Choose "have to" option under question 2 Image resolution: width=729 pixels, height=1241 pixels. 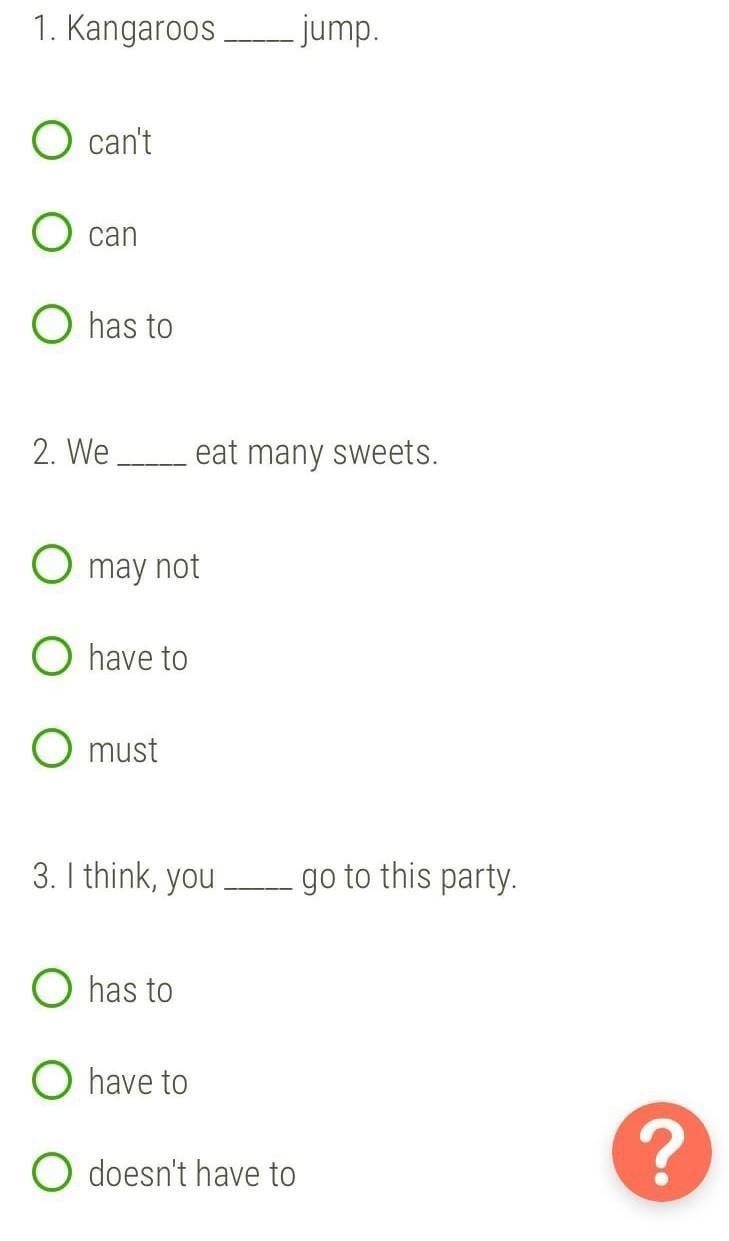coord(52,657)
